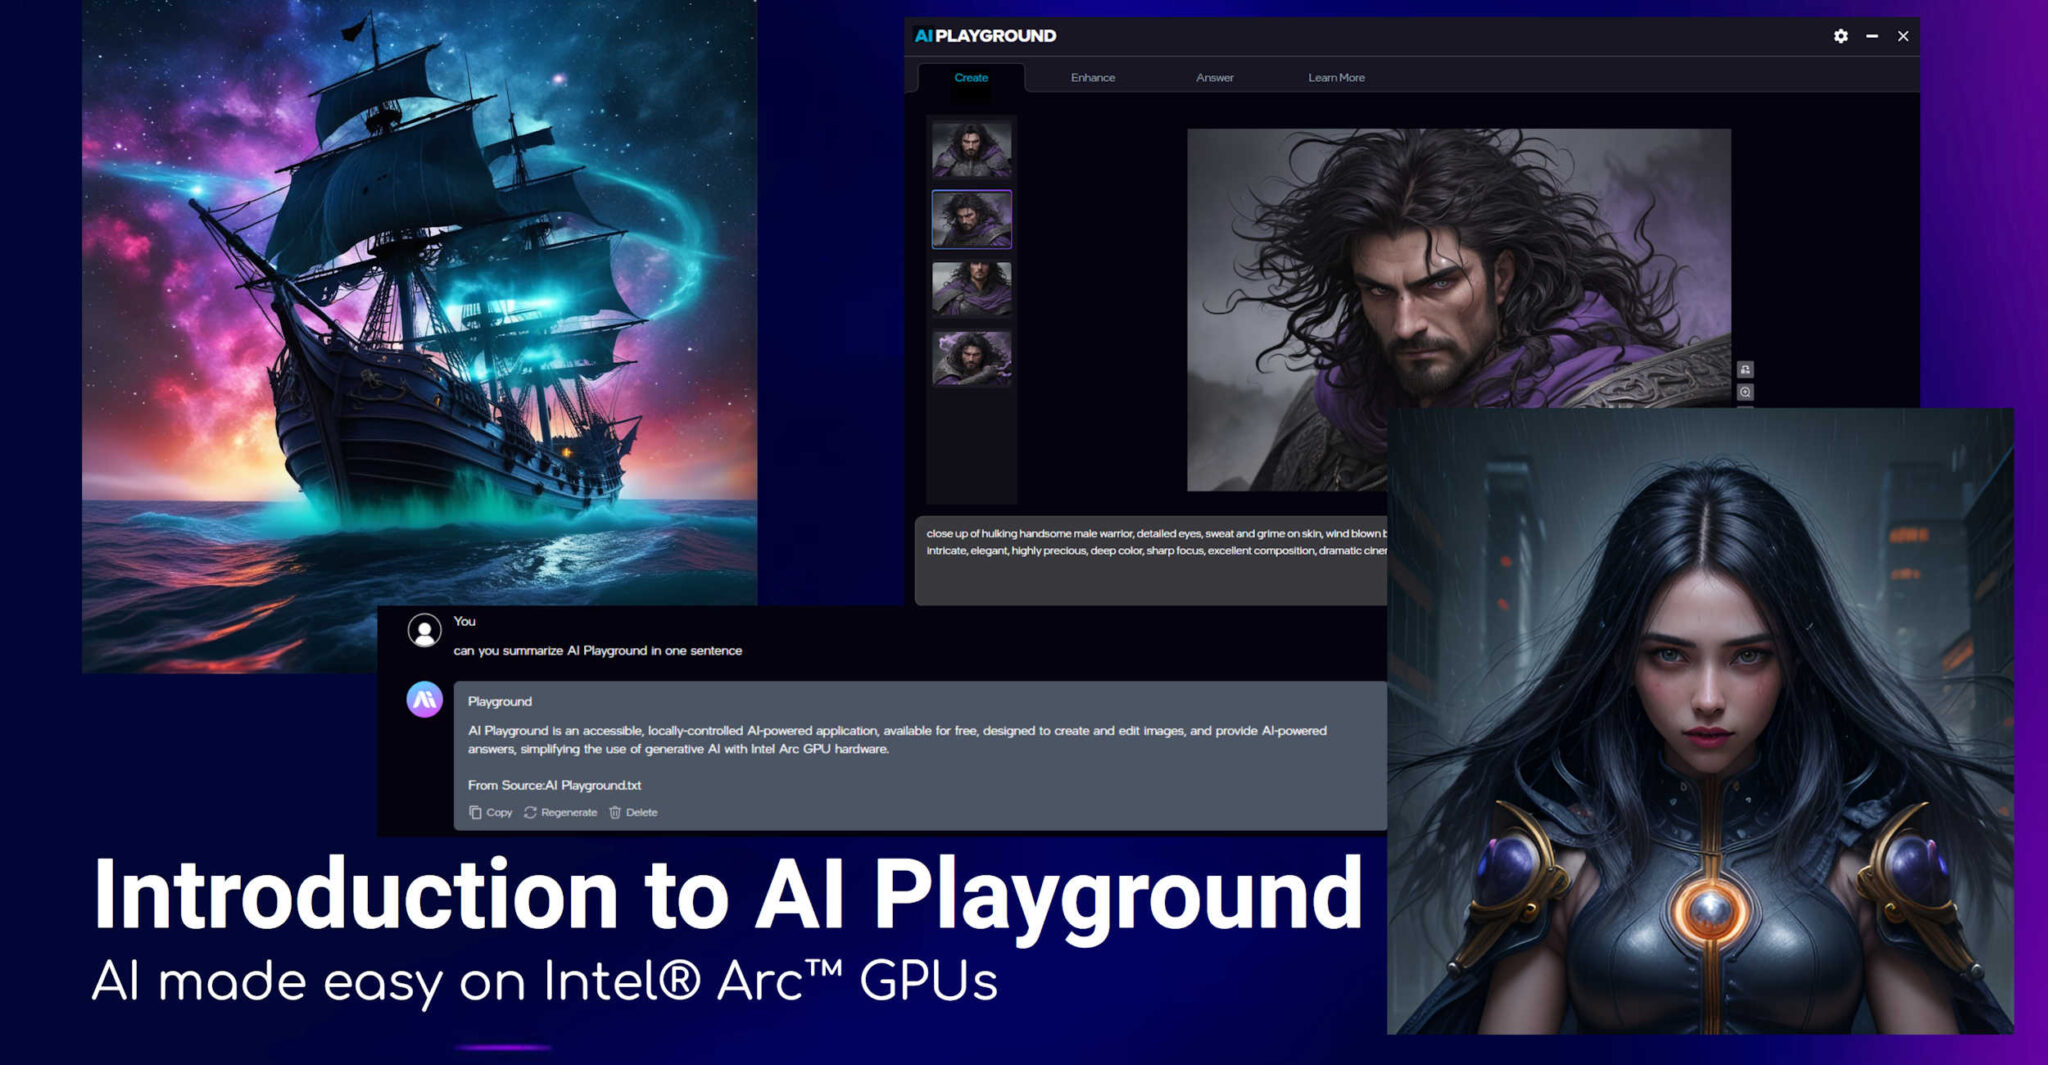The width and height of the screenshot is (2048, 1065).
Task: Click the AI Playground logo in title bar
Action: [x=985, y=36]
